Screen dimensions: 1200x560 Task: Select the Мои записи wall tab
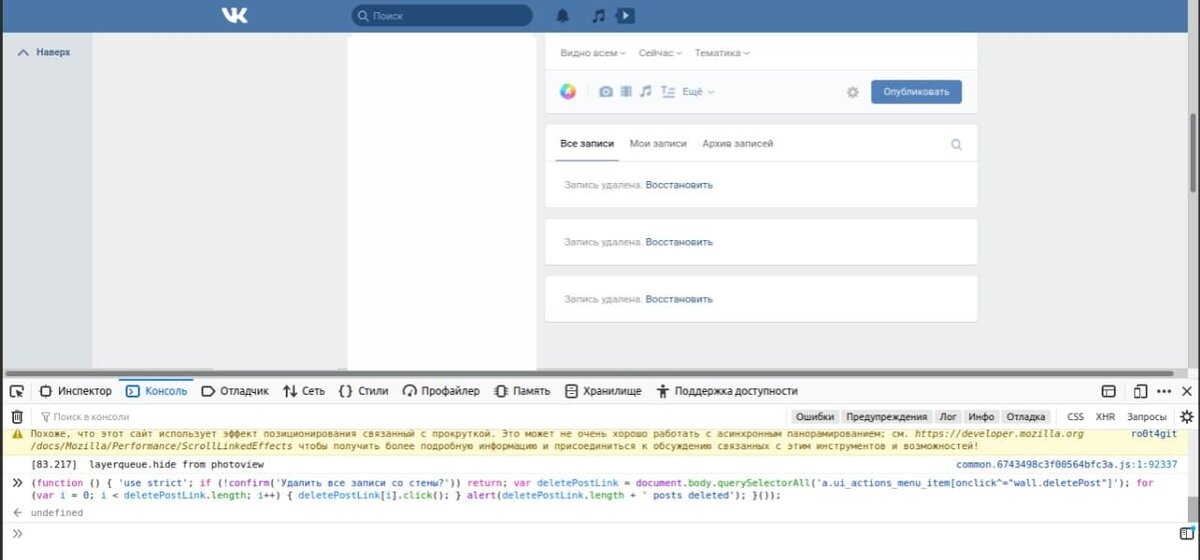click(x=658, y=144)
